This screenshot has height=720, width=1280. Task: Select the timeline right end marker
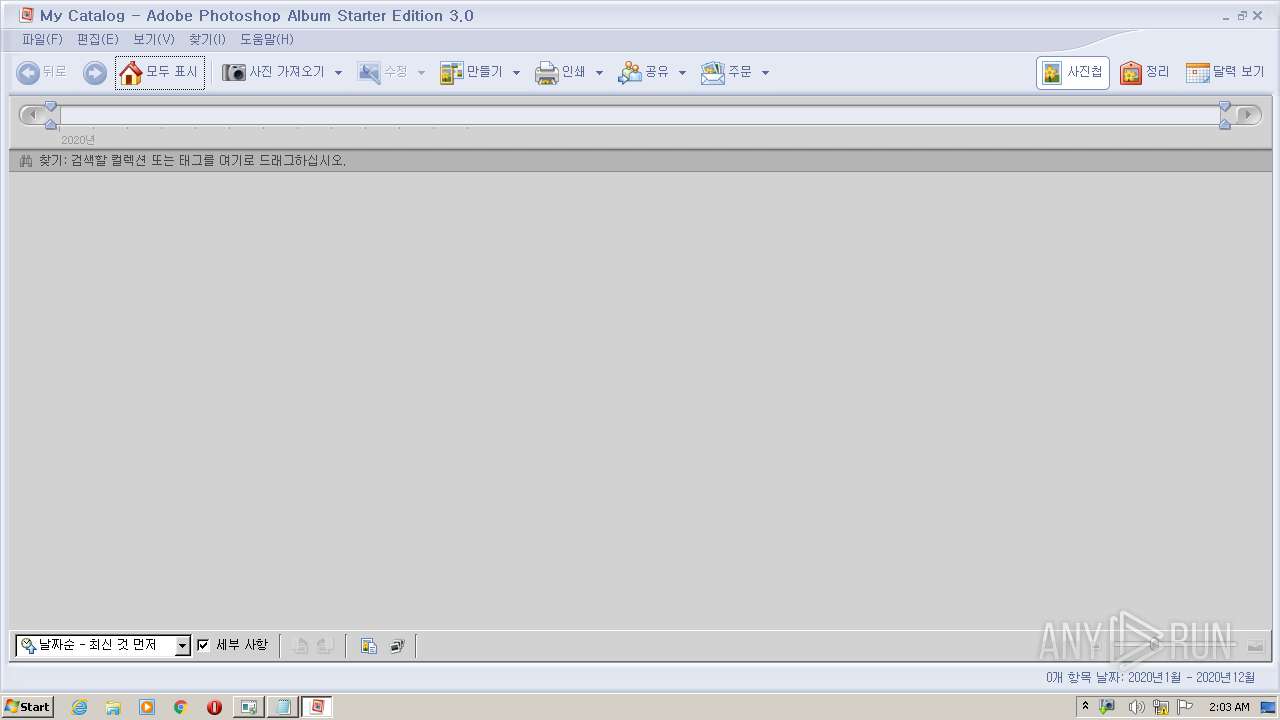(x=1225, y=115)
